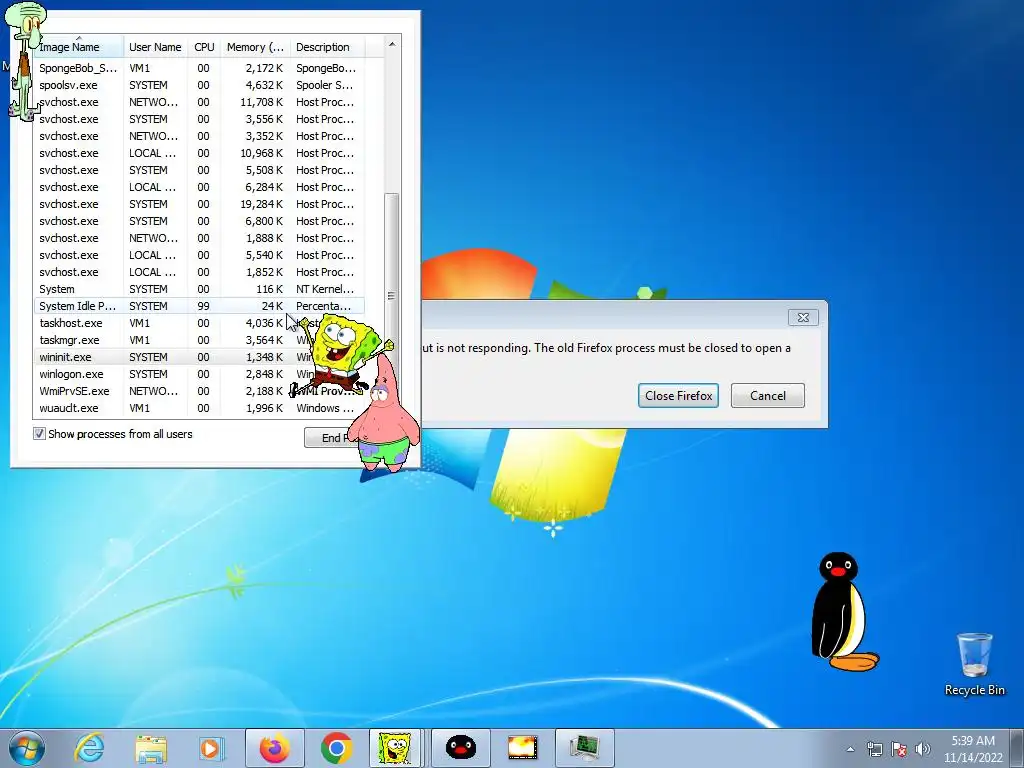Select the wininit.exe process
The width and height of the screenshot is (1024, 768).
click(x=199, y=357)
